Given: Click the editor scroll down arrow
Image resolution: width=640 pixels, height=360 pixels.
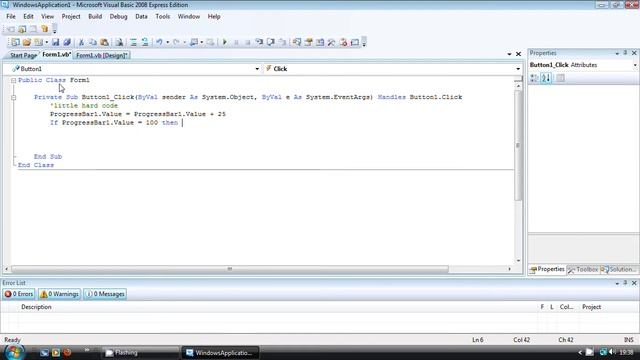Looking at the screenshot, I should [518, 261].
